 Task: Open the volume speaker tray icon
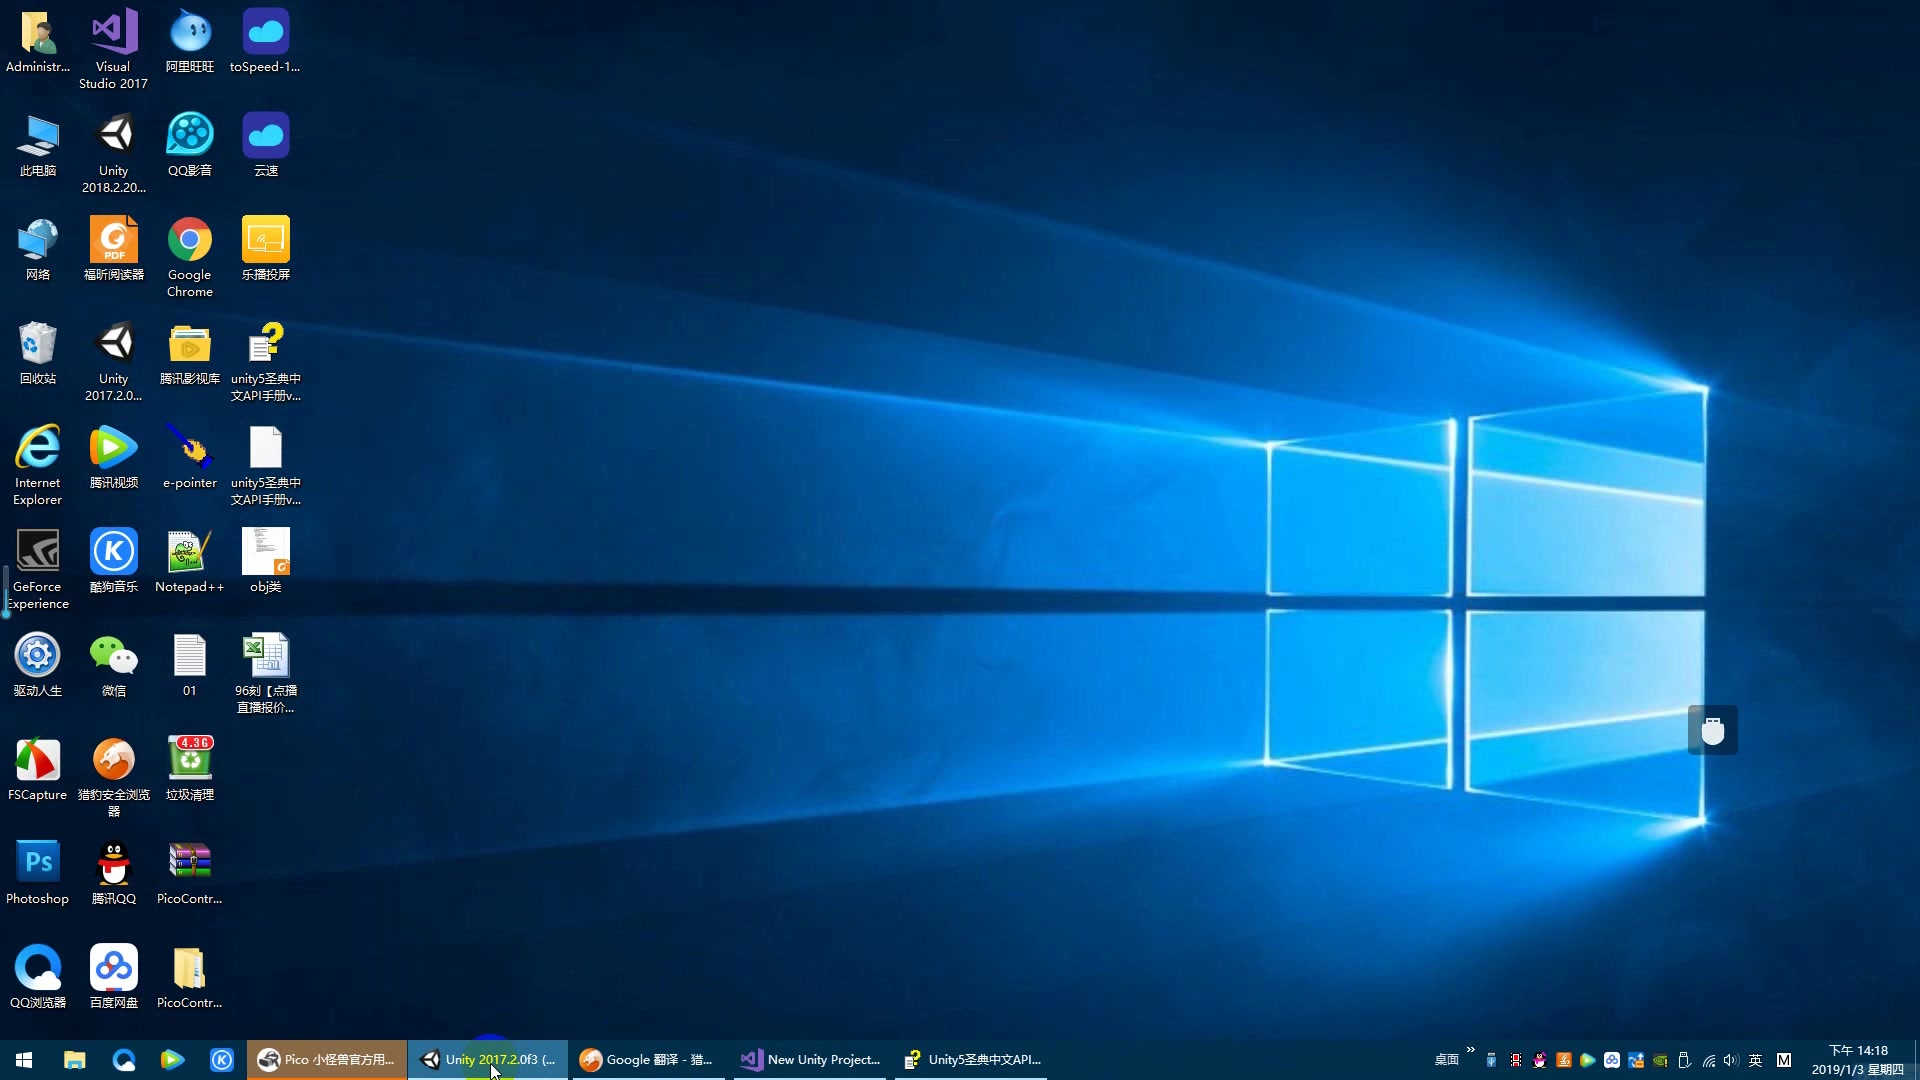click(x=1731, y=1060)
